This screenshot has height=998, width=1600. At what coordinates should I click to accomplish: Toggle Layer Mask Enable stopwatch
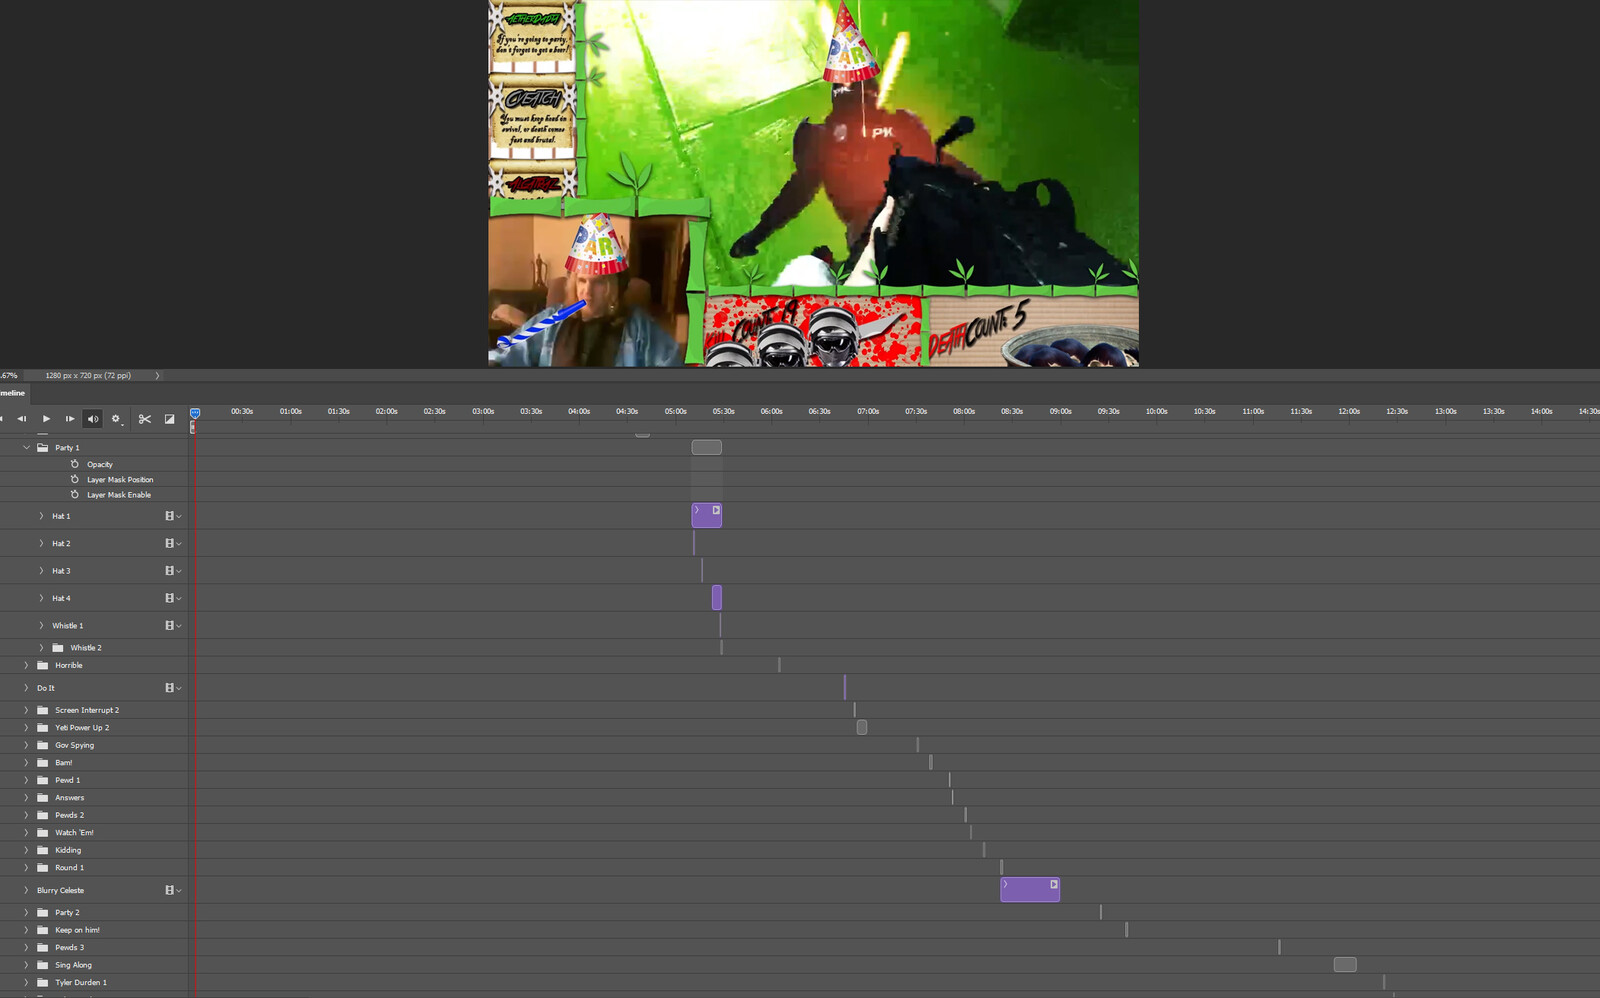pos(74,494)
